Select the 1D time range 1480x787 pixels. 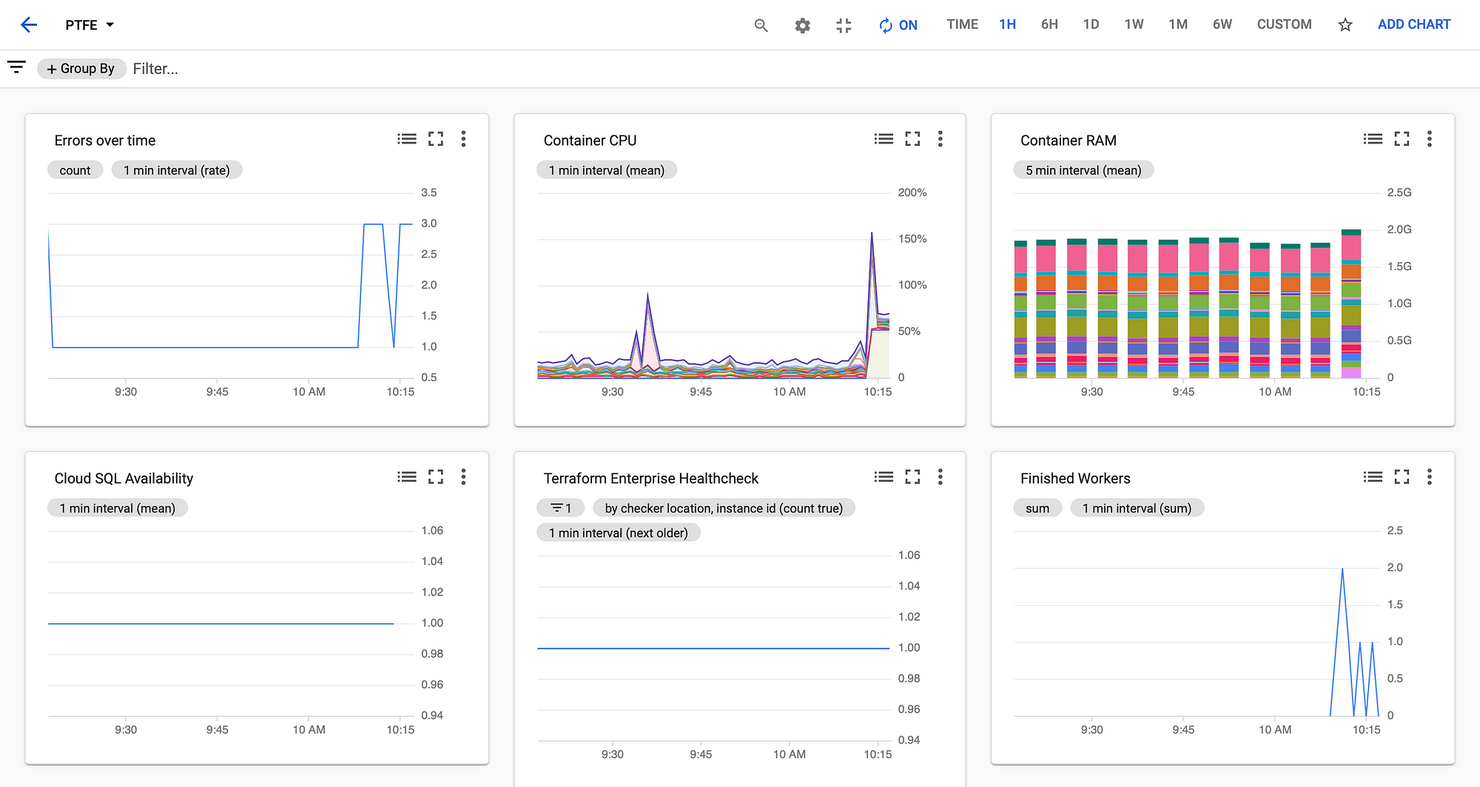1091,24
